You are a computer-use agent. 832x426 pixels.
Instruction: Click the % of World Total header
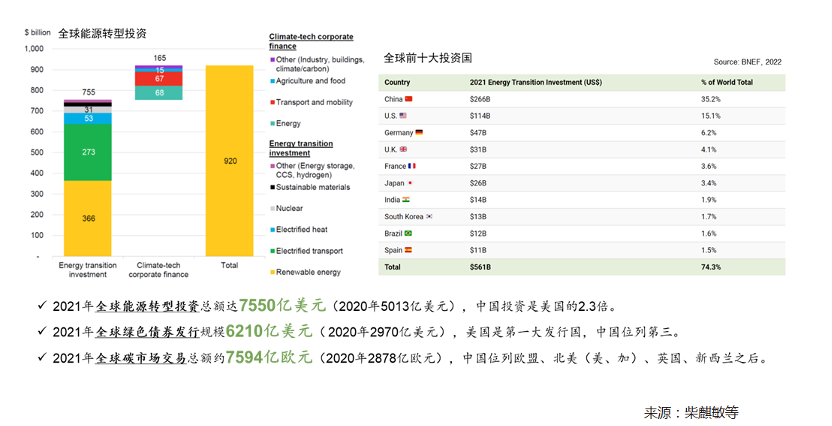(731, 82)
